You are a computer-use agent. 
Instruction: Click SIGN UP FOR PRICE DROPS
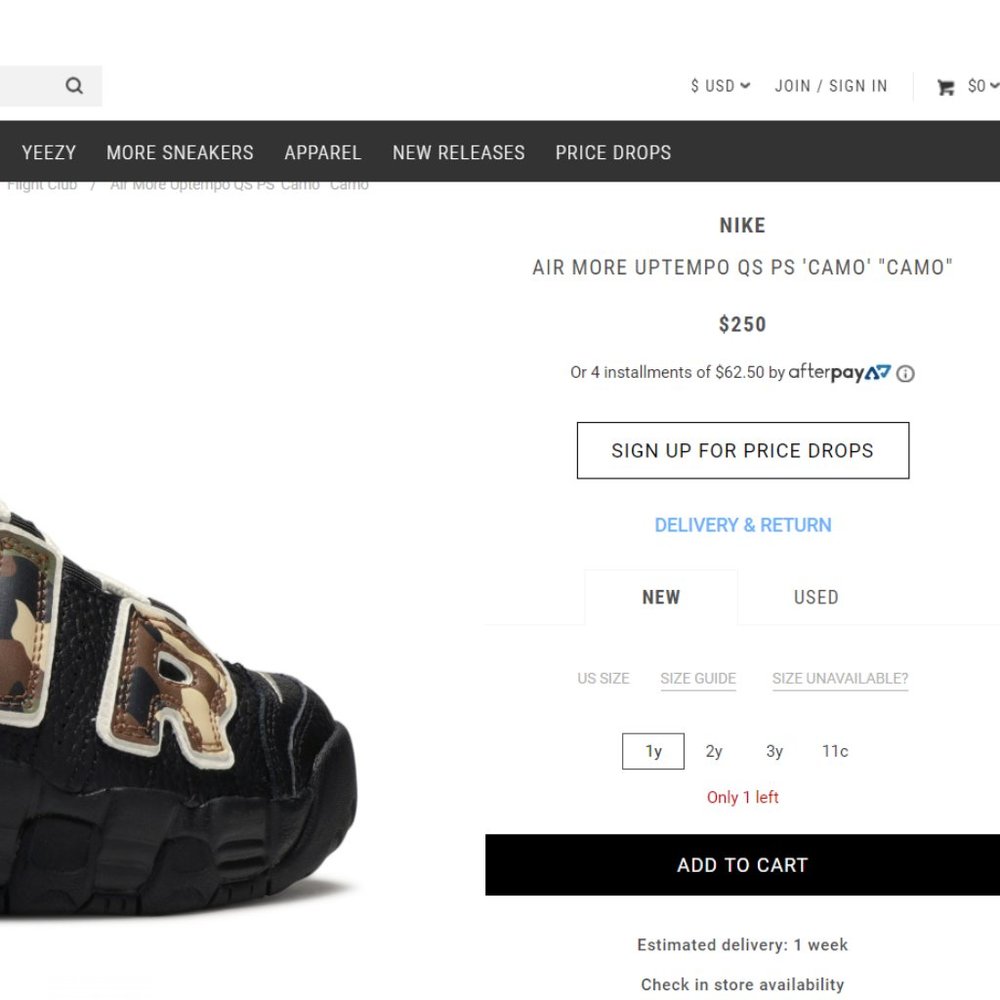(742, 450)
